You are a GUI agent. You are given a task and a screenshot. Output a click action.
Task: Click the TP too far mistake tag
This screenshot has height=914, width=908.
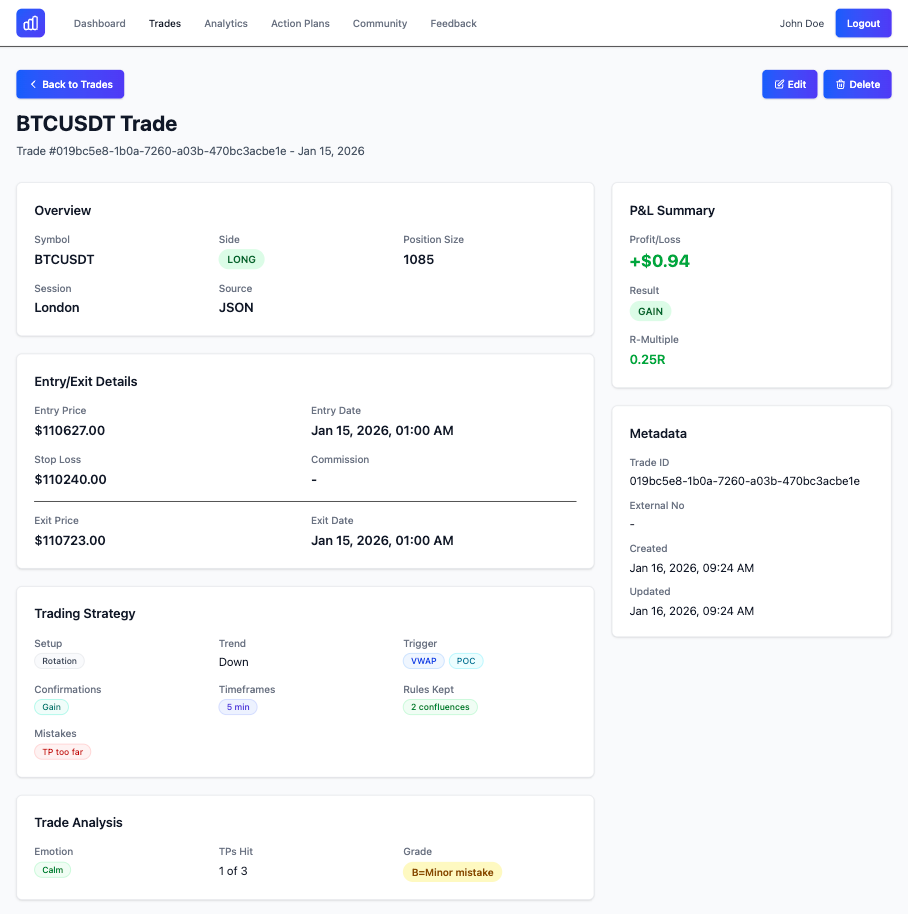click(x=63, y=752)
